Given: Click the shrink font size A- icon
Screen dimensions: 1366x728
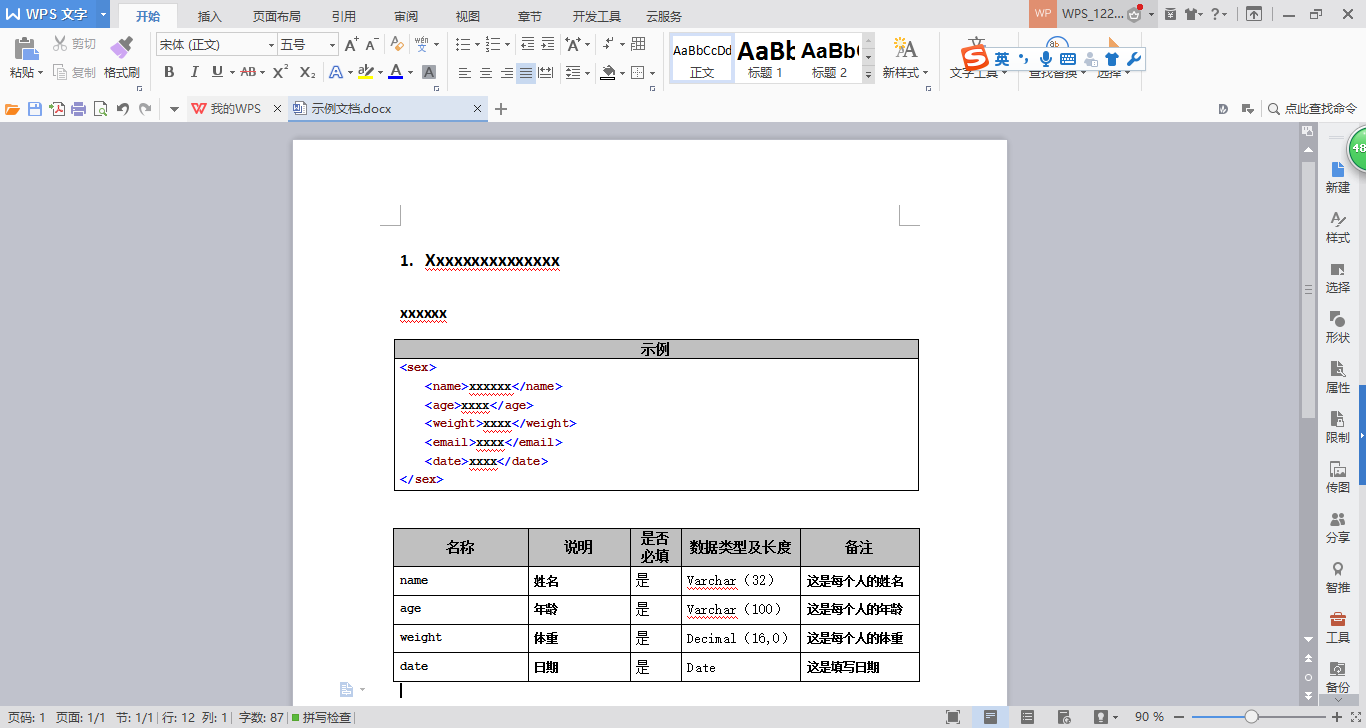Looking at the screenshot, I should (372, 44).
